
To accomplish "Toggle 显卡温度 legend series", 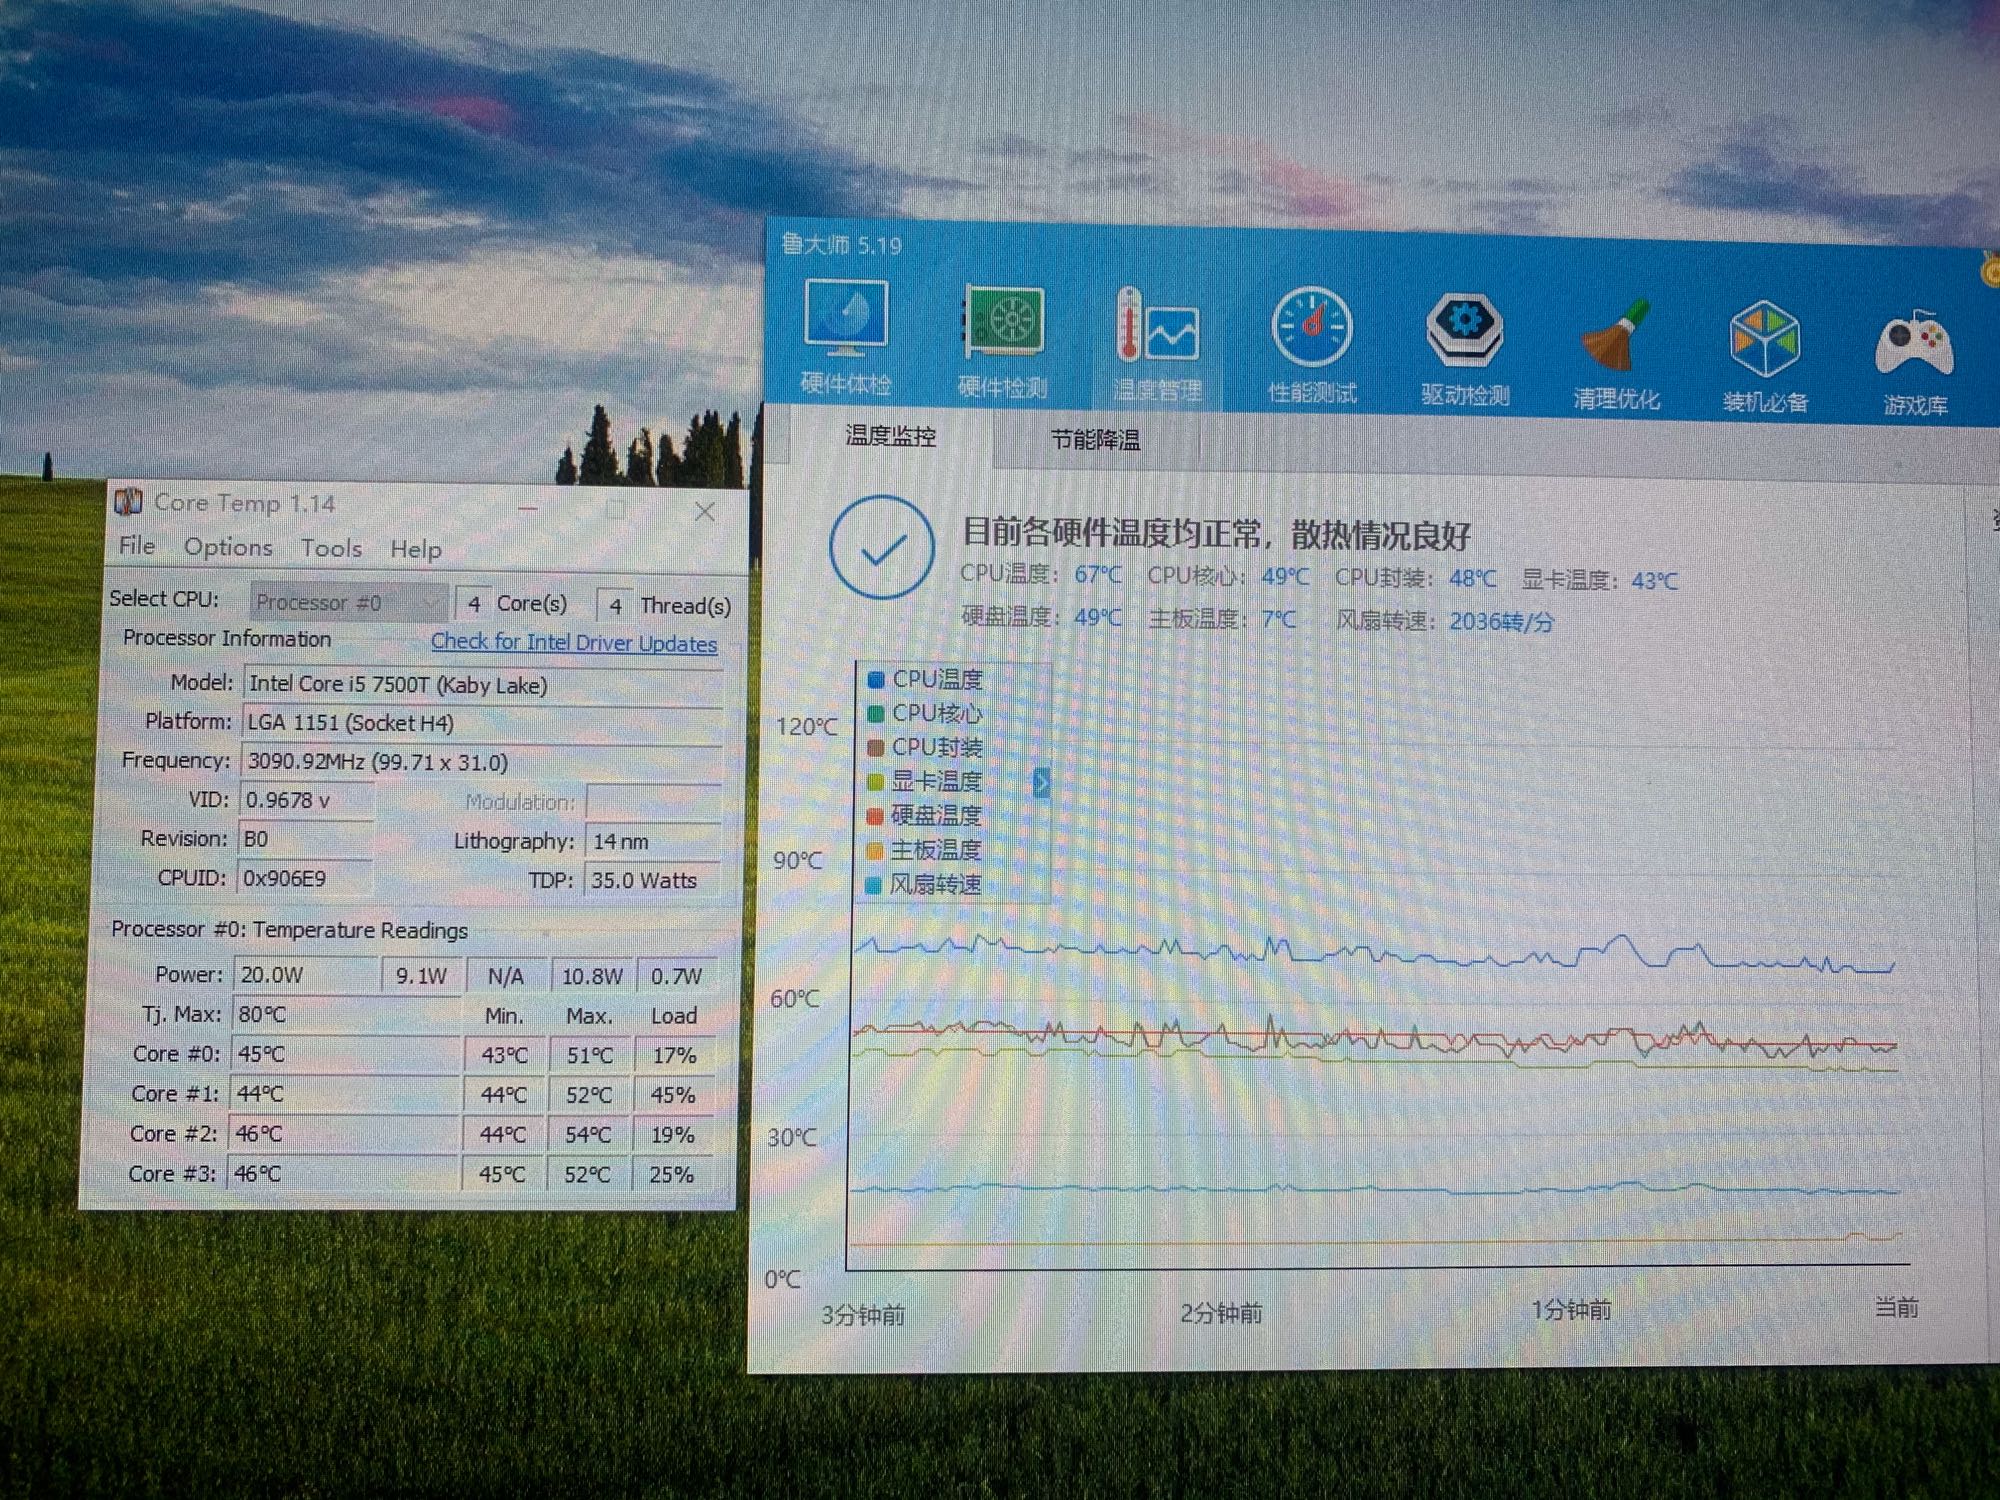I will pyautogui.click(x=925, y=781).
